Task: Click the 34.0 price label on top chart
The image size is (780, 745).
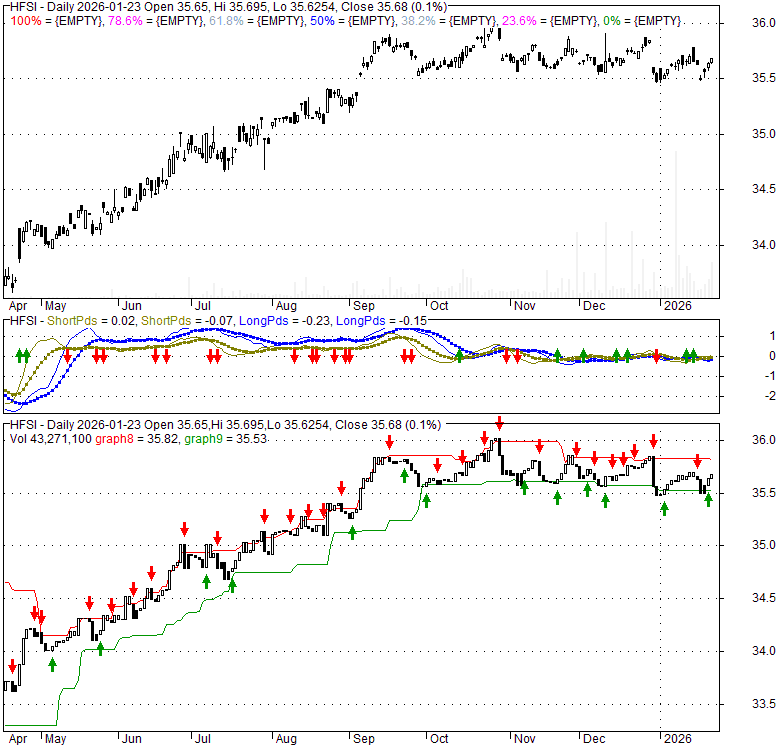Action: [763, 245]
